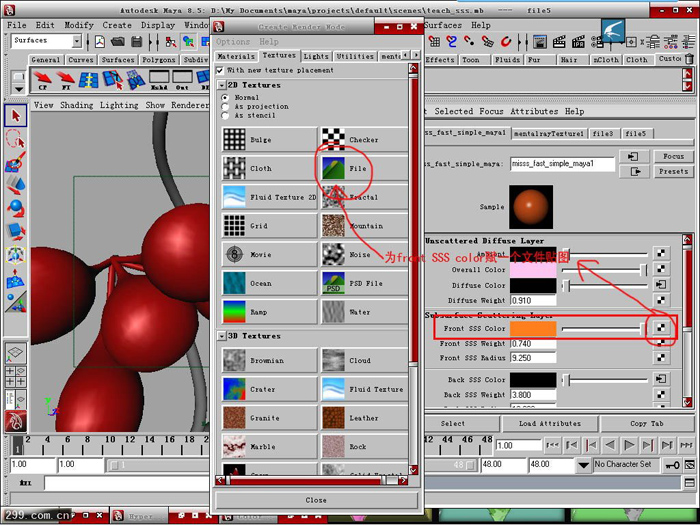Collapse the 2D Textures section
This screenshot has width=700, height=525.
click(221, 85)
